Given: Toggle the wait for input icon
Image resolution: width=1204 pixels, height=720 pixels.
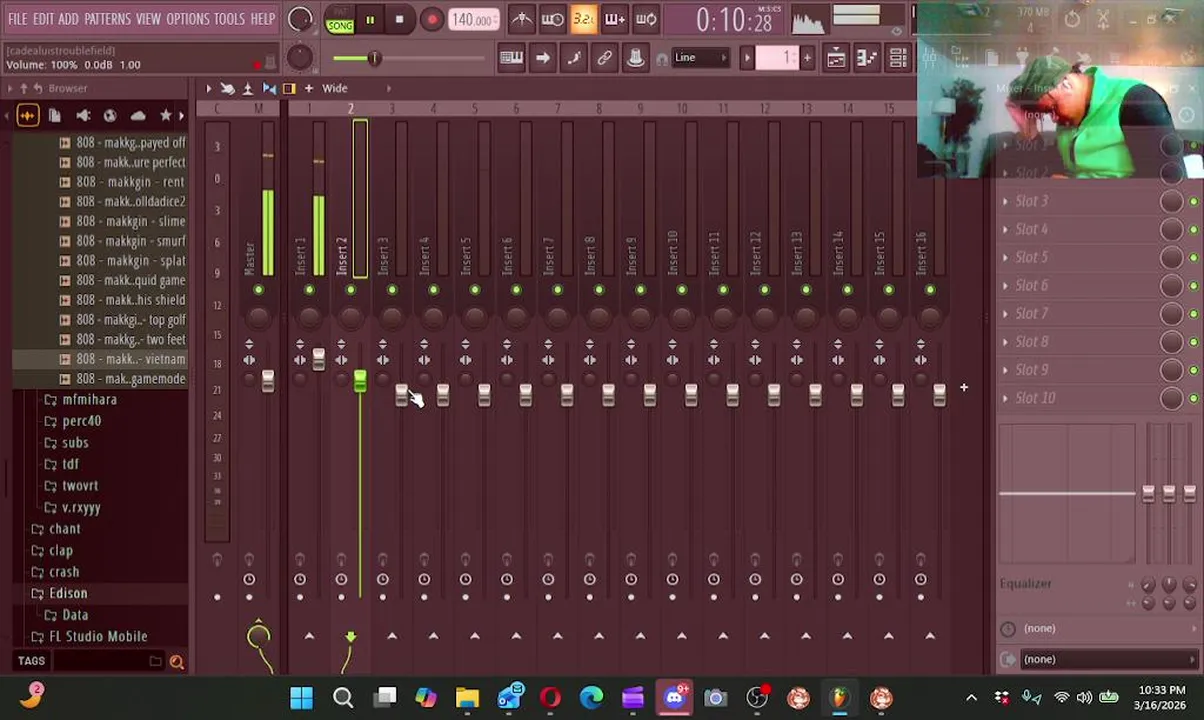Looking at the screenshot, I should 552,19.
